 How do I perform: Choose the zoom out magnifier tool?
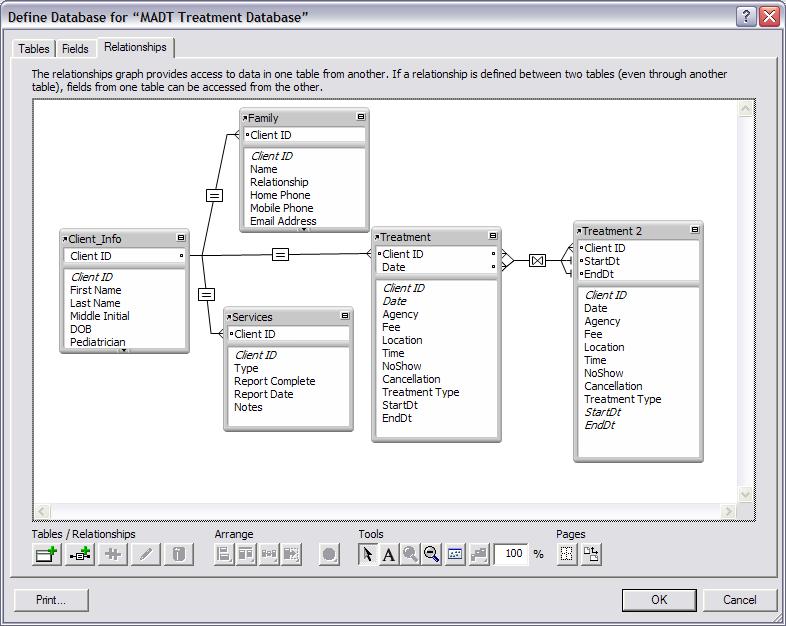pos(432,554)
